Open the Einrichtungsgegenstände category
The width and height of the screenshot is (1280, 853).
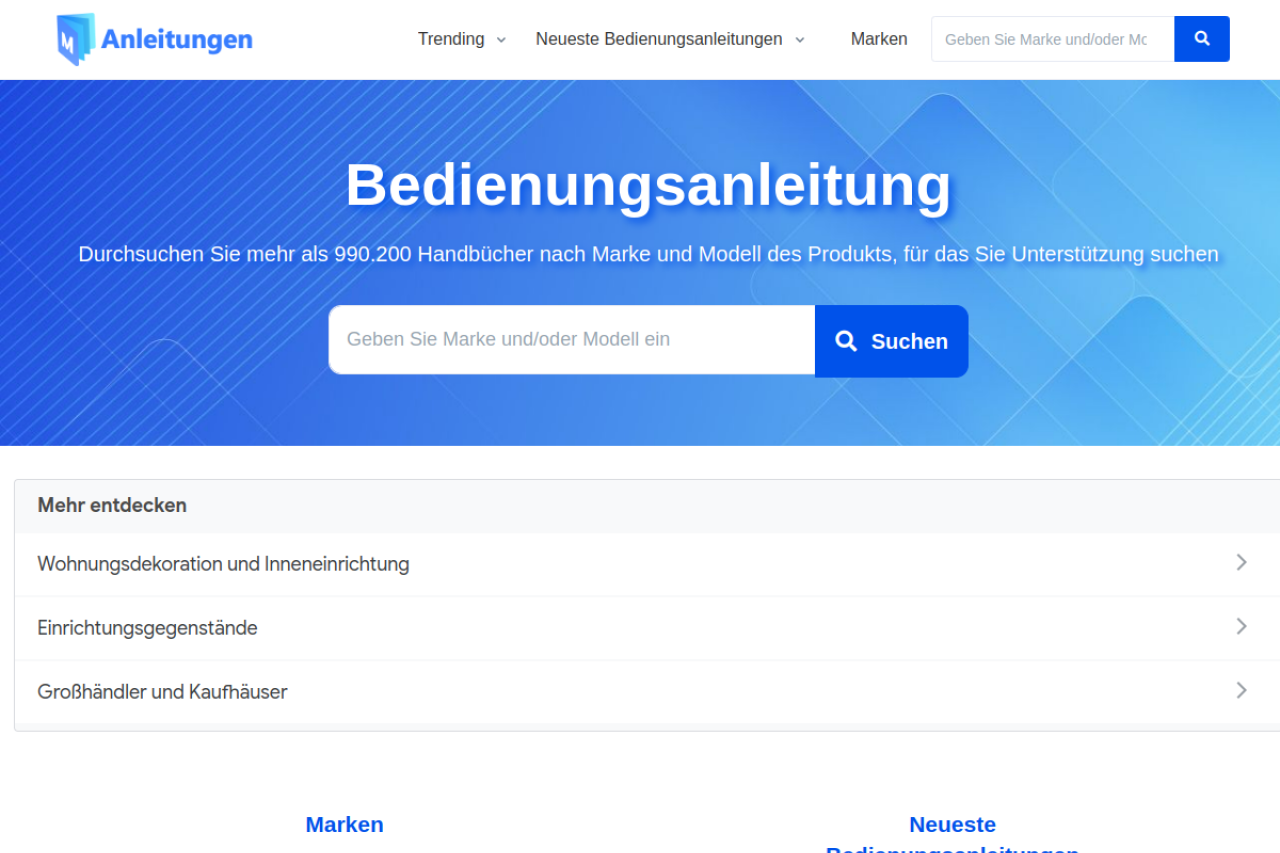coord(147,628)
